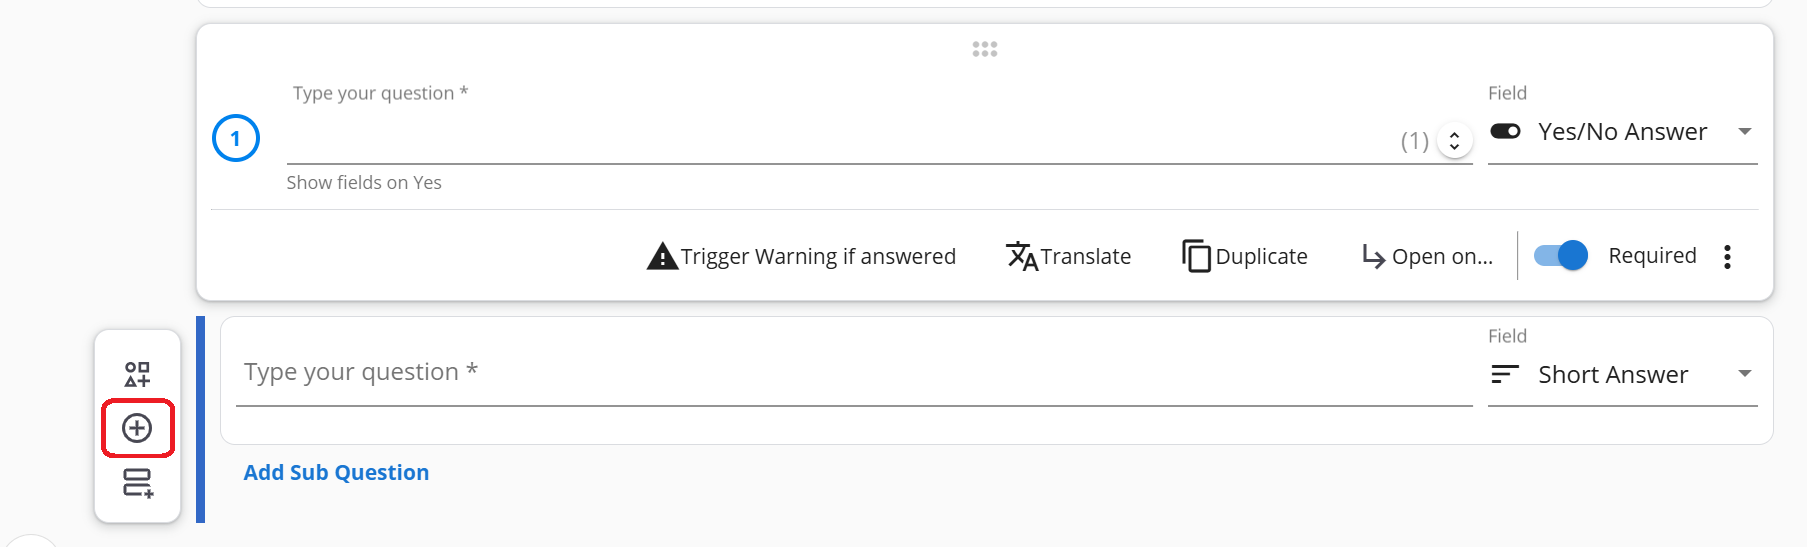This screenshot has height=547, width=1807.
Task: Click the add section rows icon
Action: coord(137,483)
